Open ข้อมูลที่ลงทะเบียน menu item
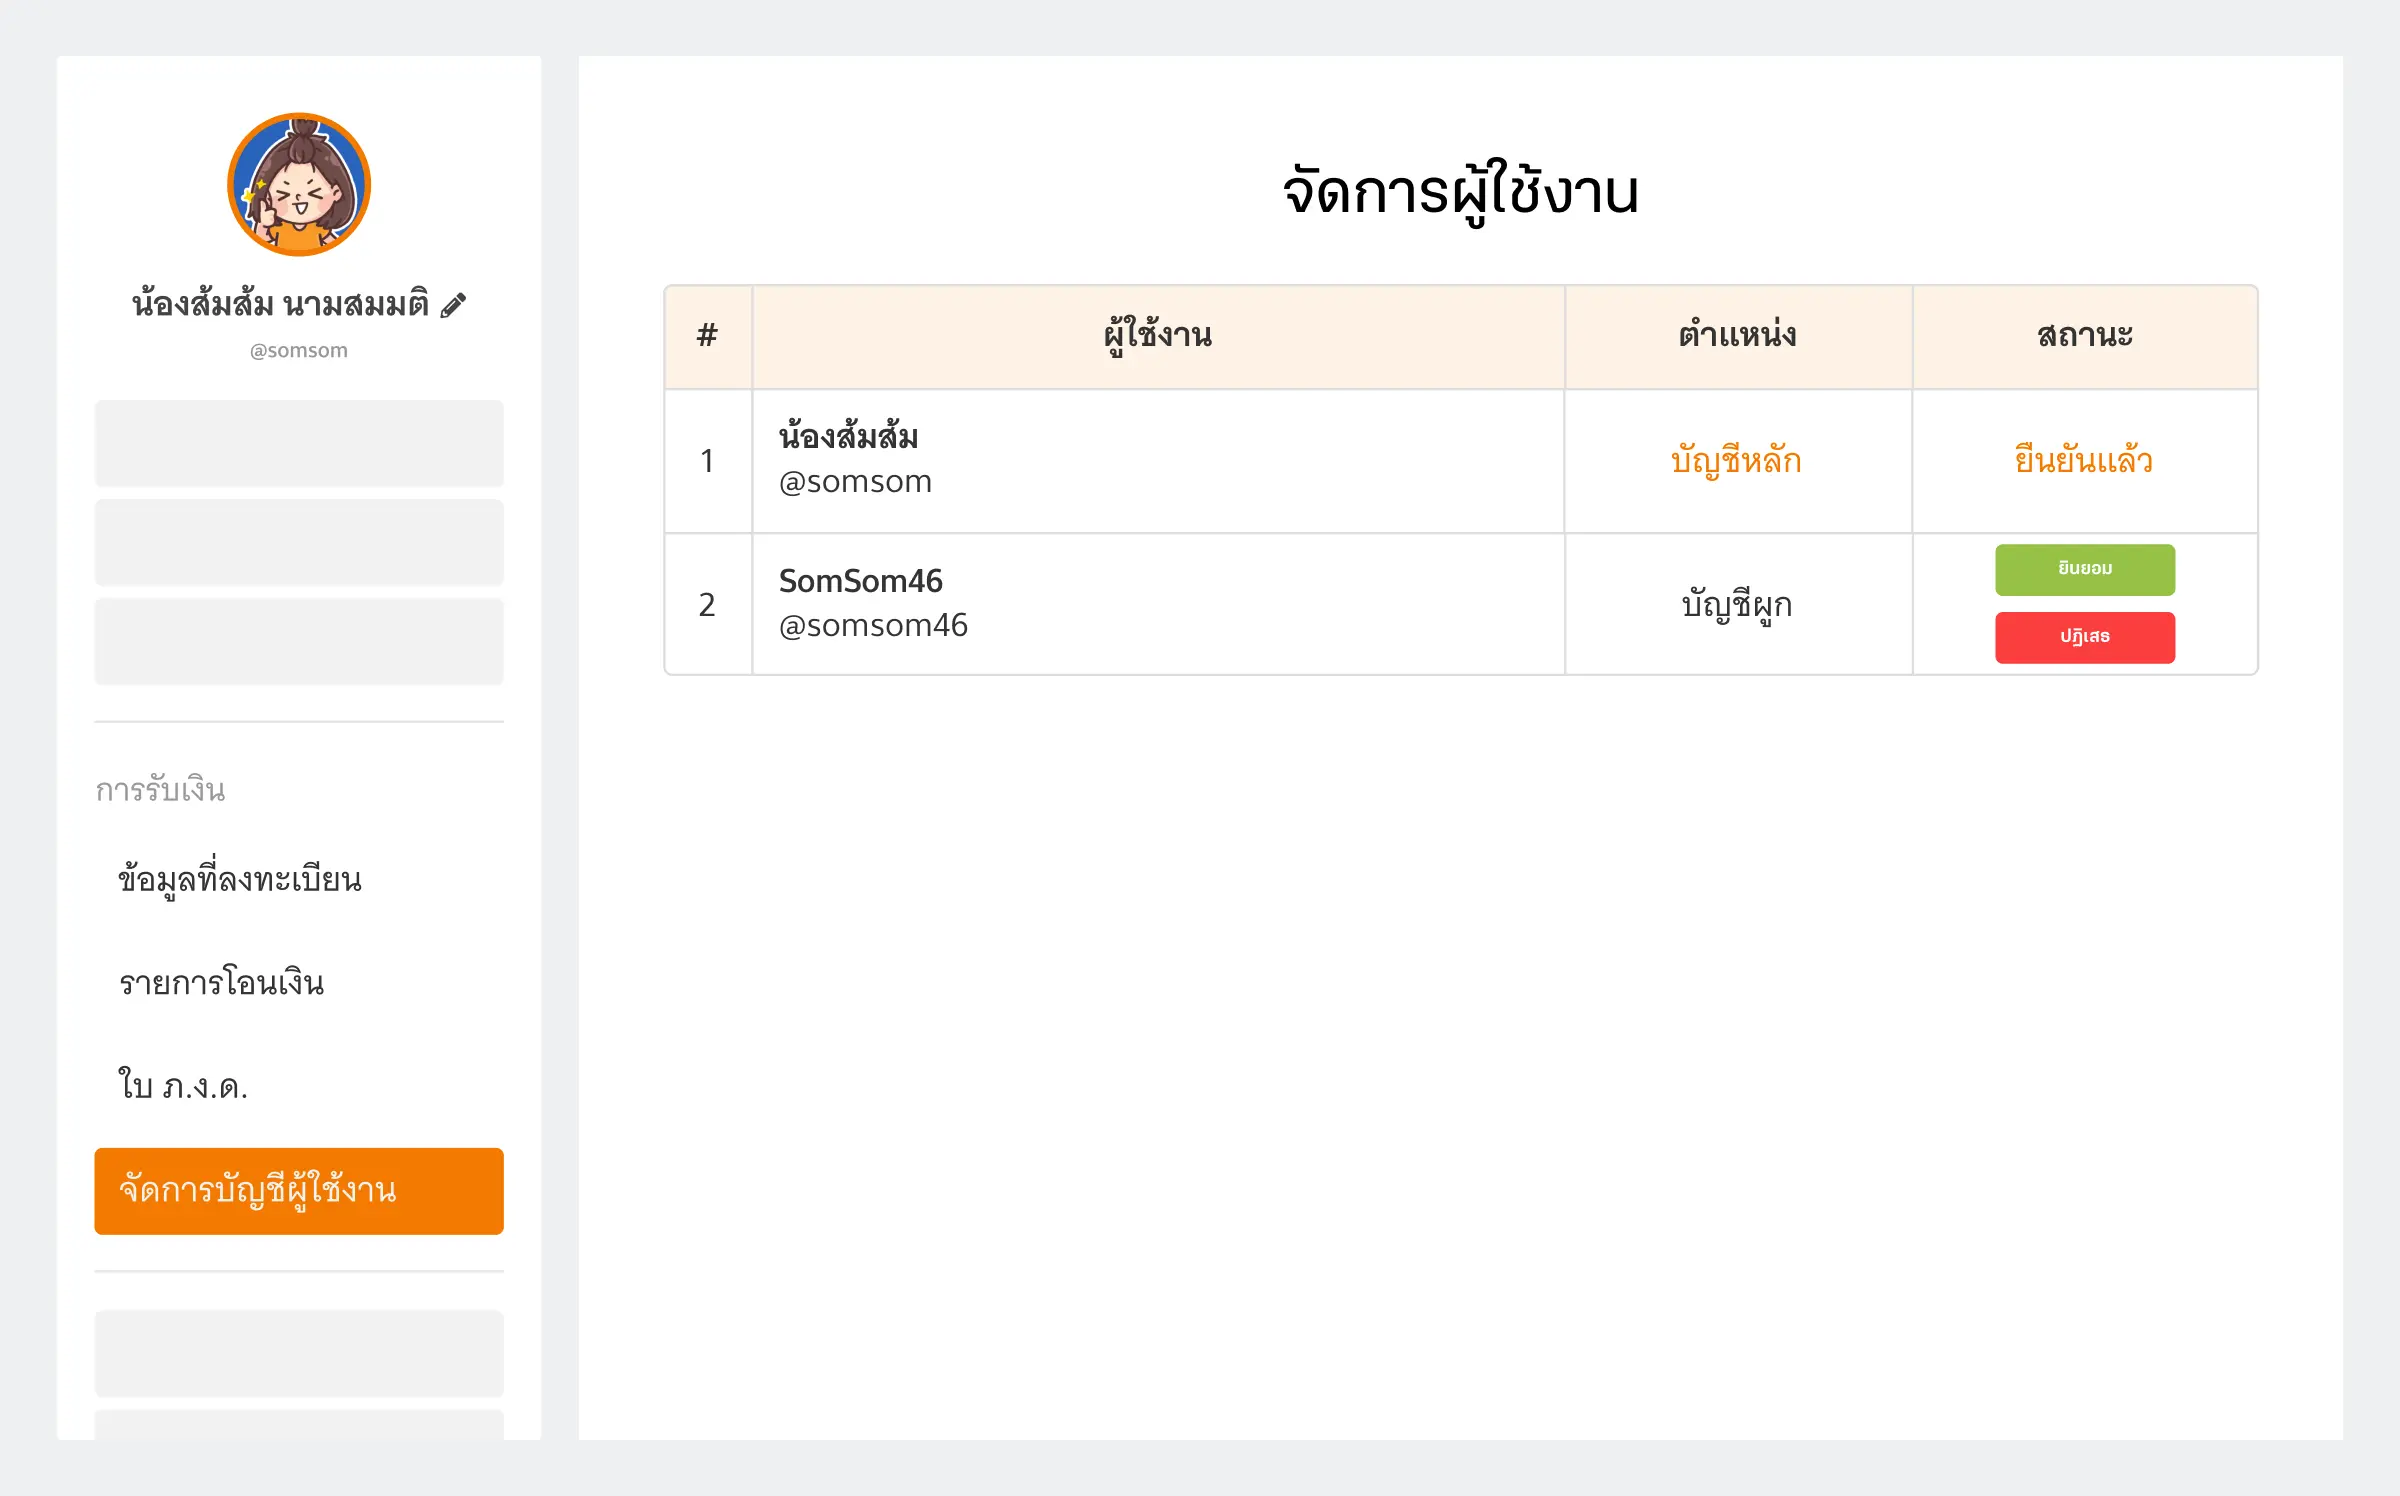This screenshot has height=1496, width=2400. coord(240,880)
